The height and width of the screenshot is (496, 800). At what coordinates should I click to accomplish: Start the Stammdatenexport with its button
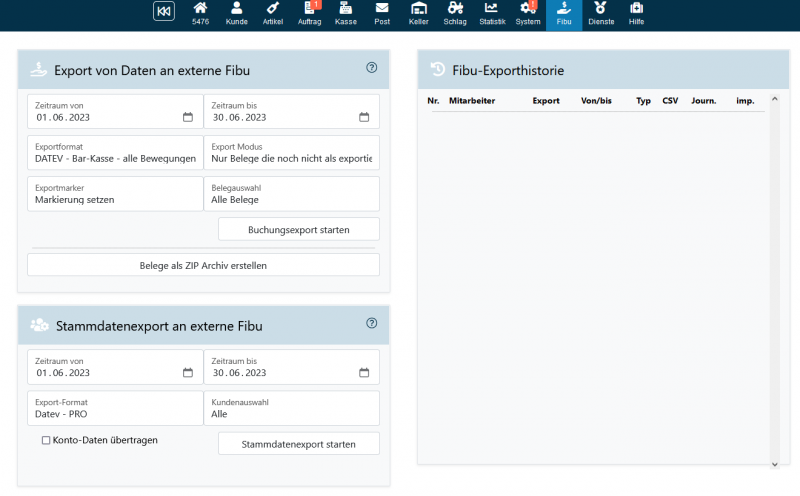pyautogui.click(x=298, y=443)
